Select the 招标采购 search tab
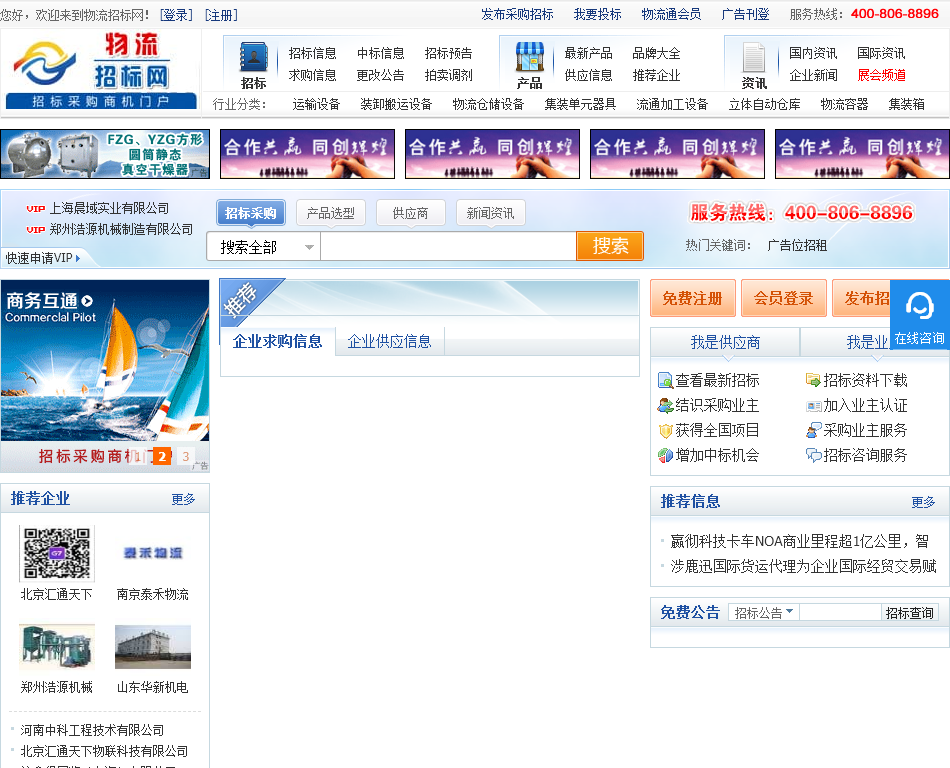This screenshot has width=950, height=768. click(x=251, y=213)
